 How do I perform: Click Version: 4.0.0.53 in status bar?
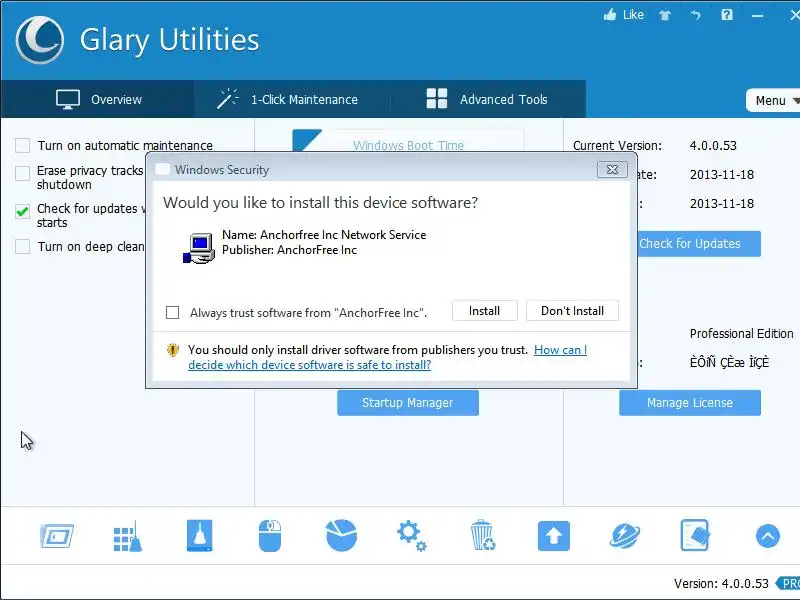pyautogui.click(x=721, y=584)
